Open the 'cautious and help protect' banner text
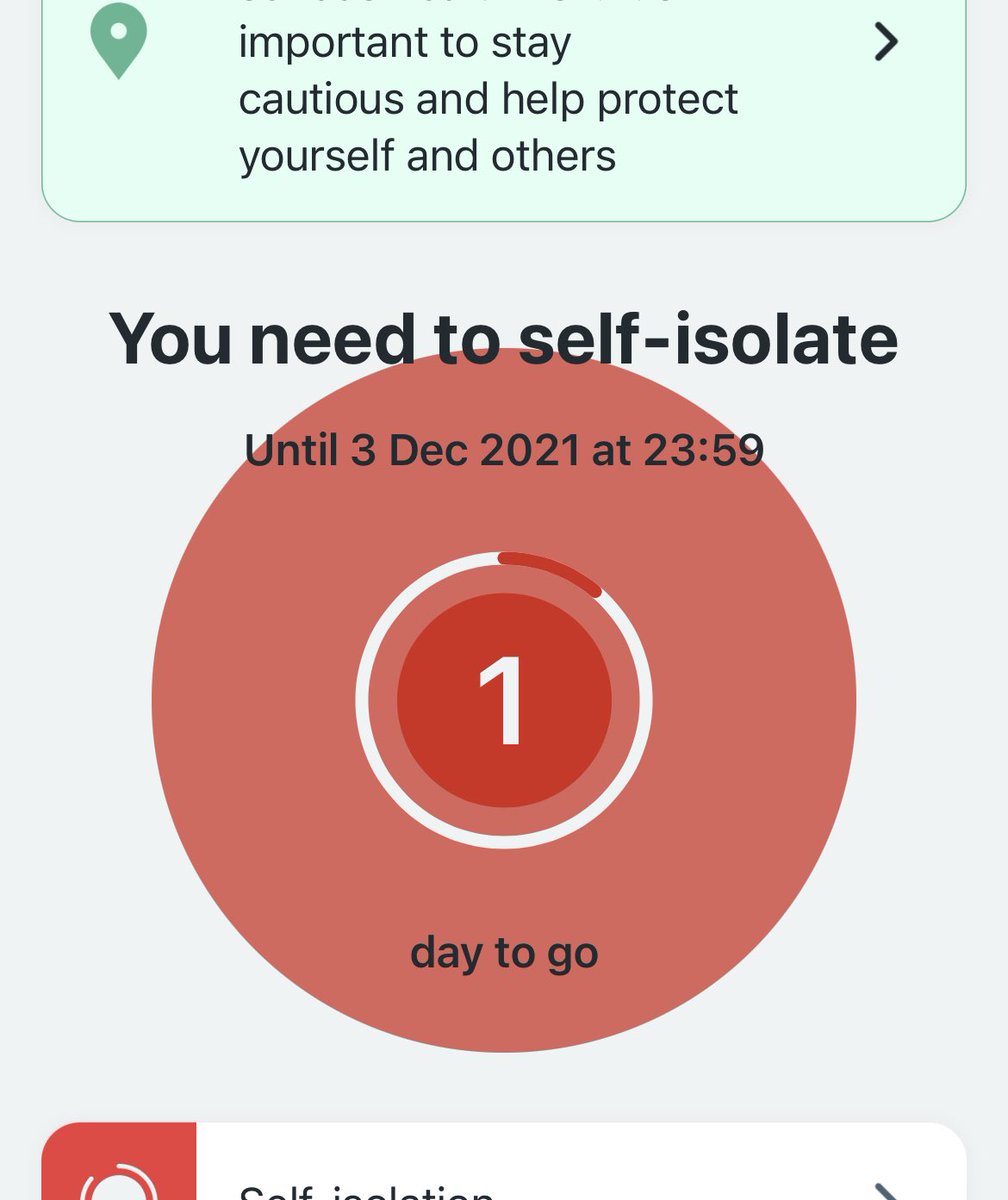 (x=488, y=99)
